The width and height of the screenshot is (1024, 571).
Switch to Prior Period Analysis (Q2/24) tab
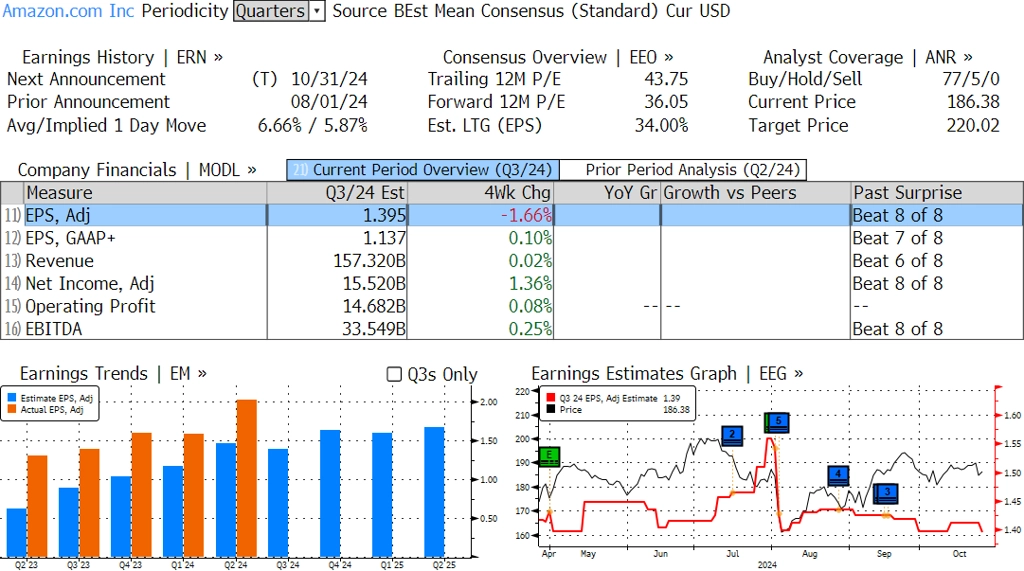pos(684,170)
